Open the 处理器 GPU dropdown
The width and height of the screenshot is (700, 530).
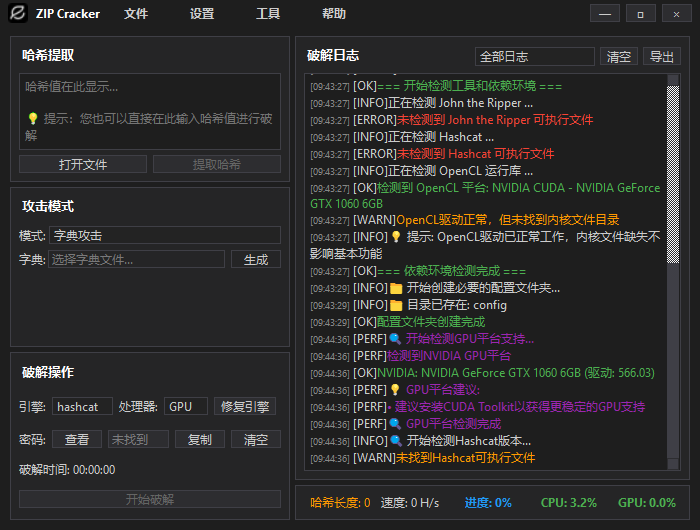click(186, 406)
